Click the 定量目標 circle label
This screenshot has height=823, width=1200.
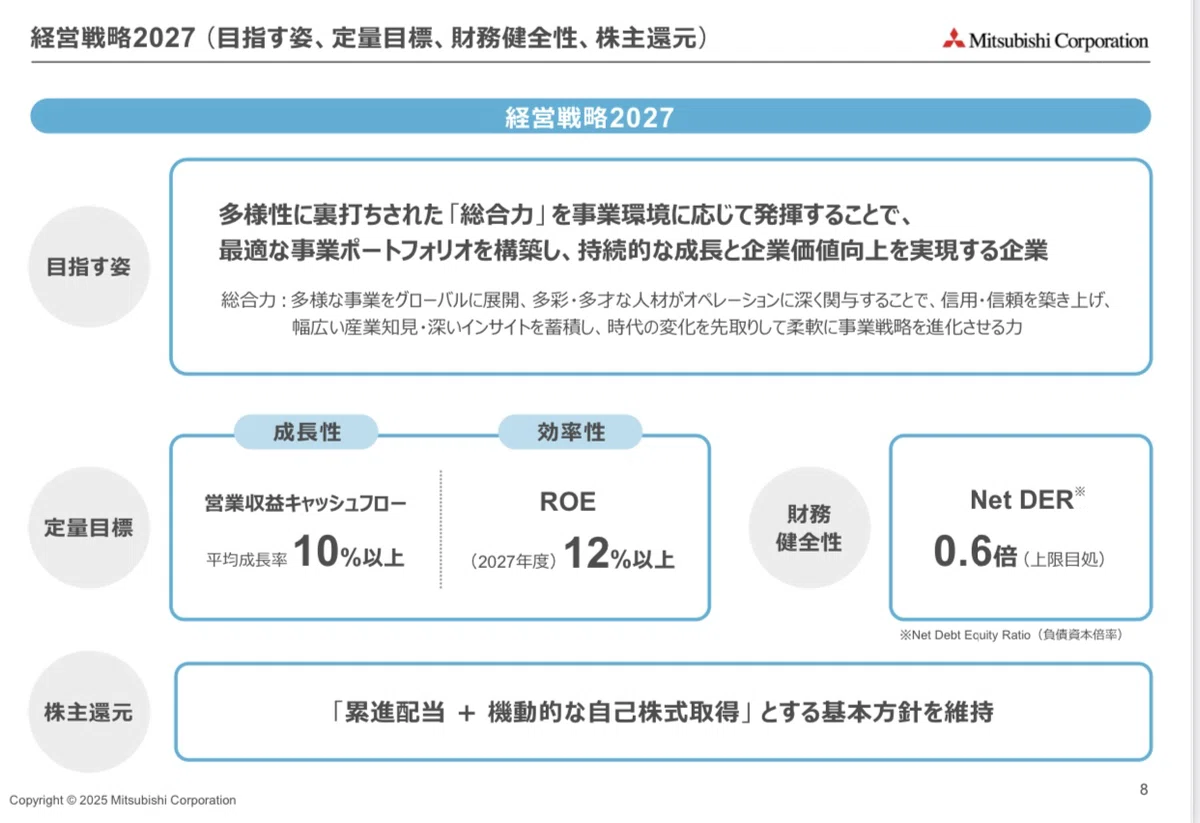[89, 527]
